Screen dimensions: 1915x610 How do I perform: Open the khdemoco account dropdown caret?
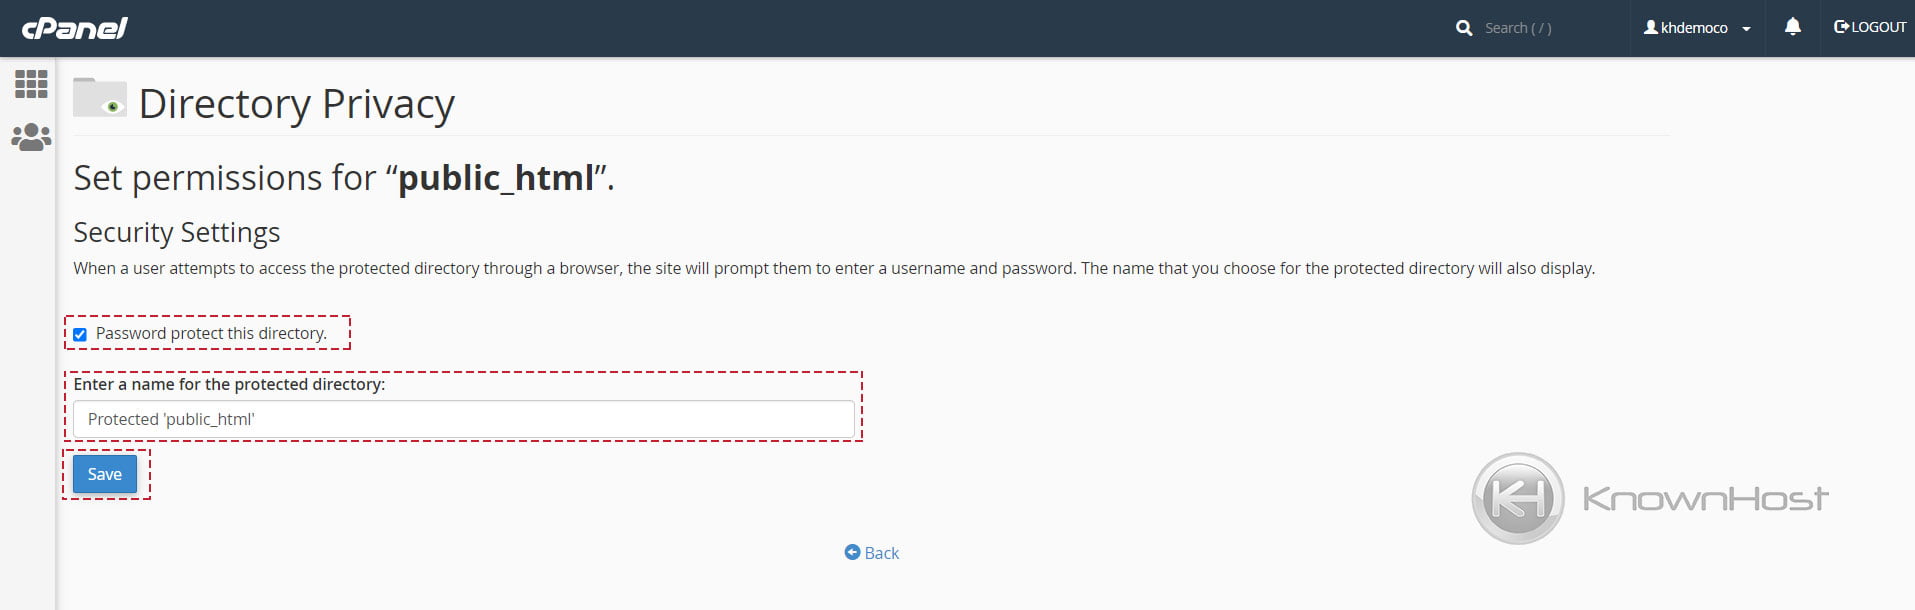click(1747, 28)
